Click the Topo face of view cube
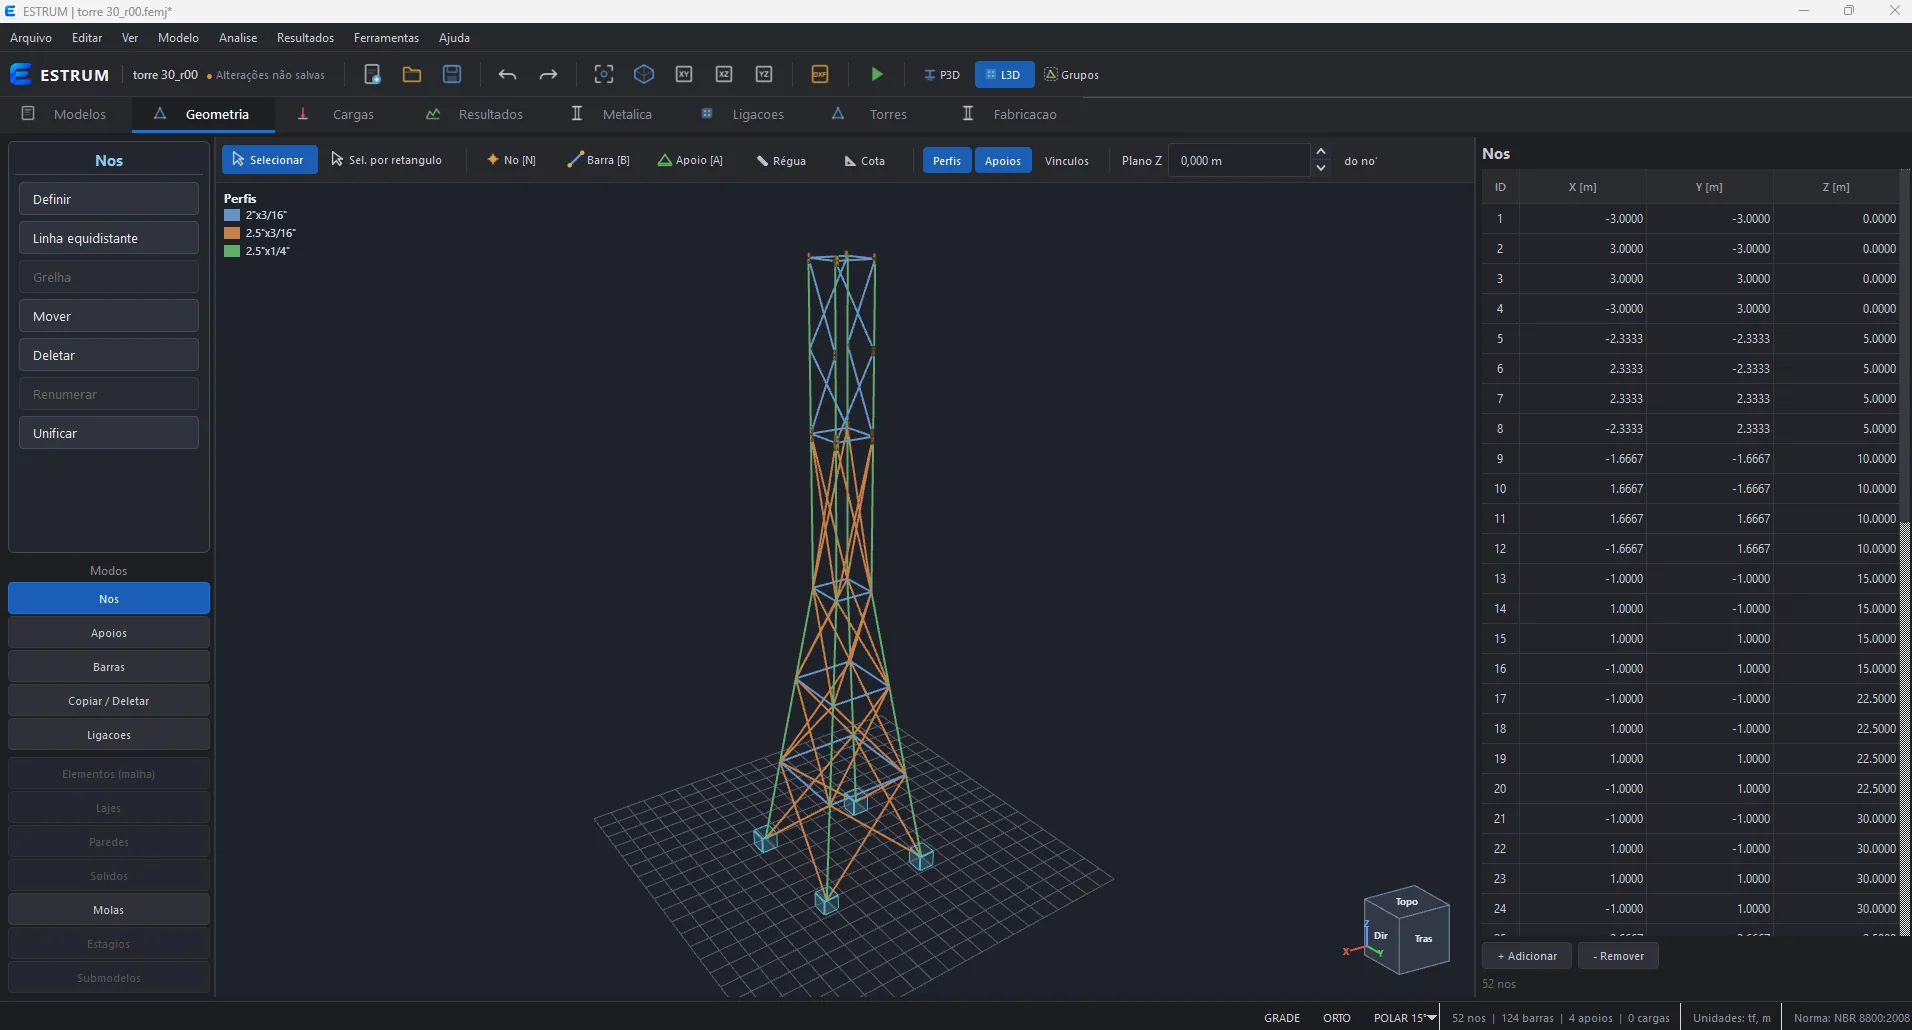The height and width of the screenshot is (1030, 1912). (x=1407, y=902)
